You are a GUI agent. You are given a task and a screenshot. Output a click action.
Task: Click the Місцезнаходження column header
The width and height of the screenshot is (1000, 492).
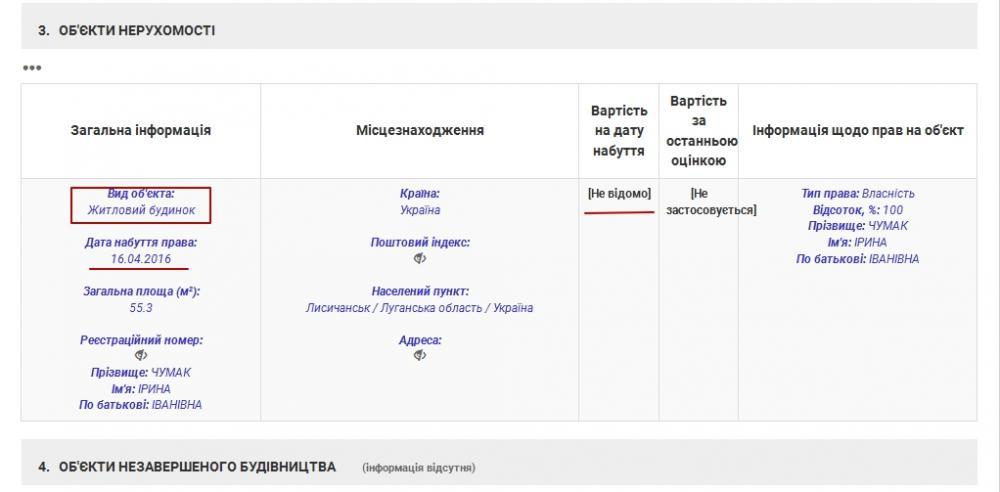tap(420, 130)
